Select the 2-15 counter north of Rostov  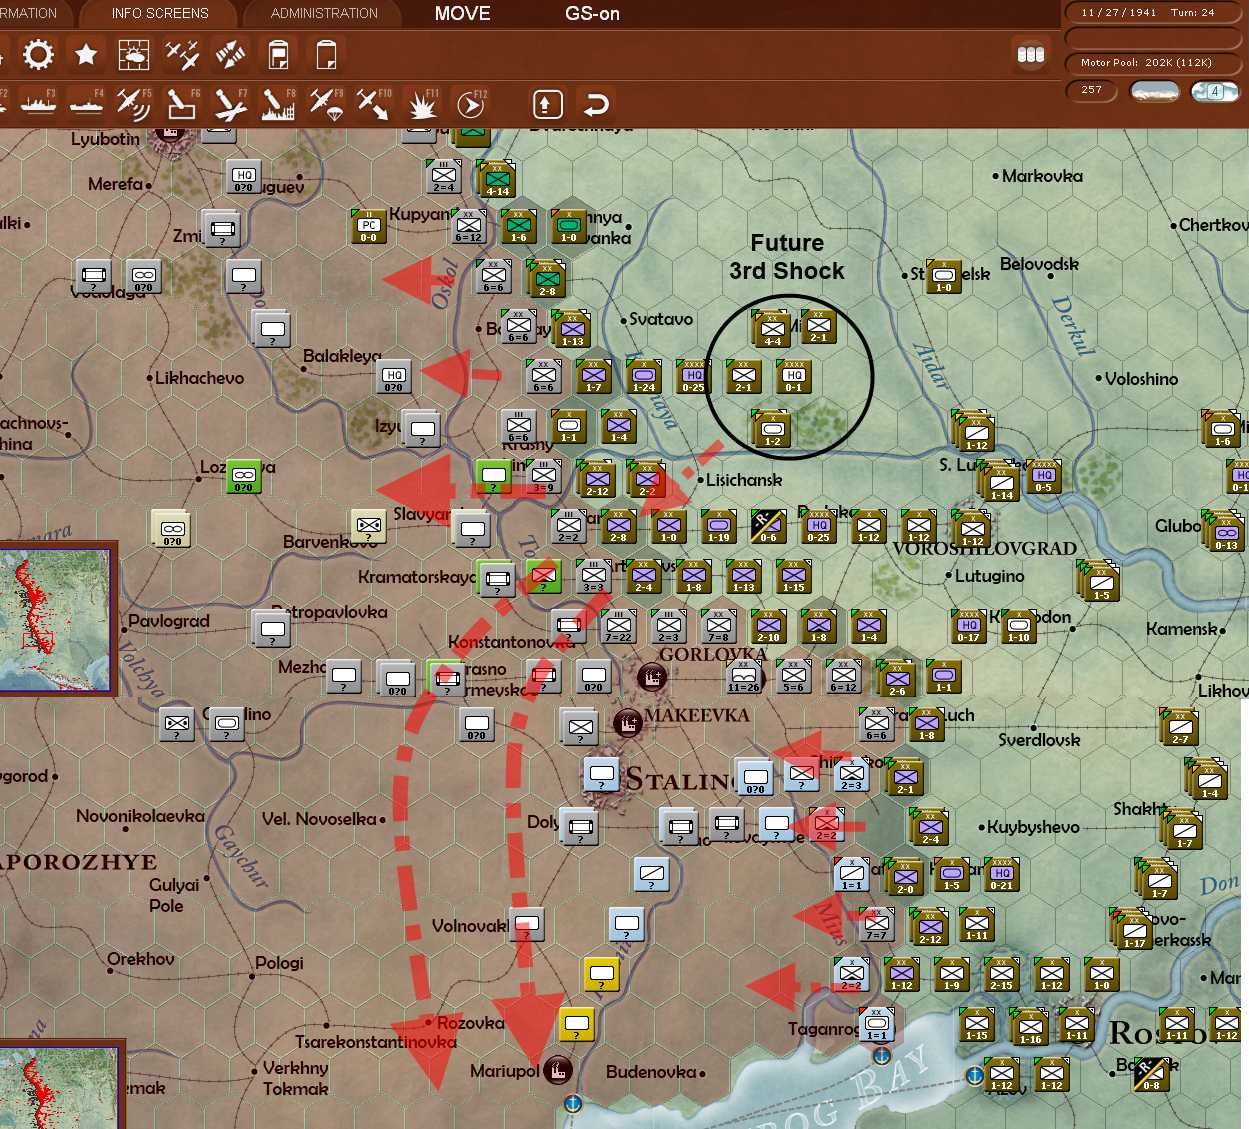pyautogui.click(x=1001, y=974)
